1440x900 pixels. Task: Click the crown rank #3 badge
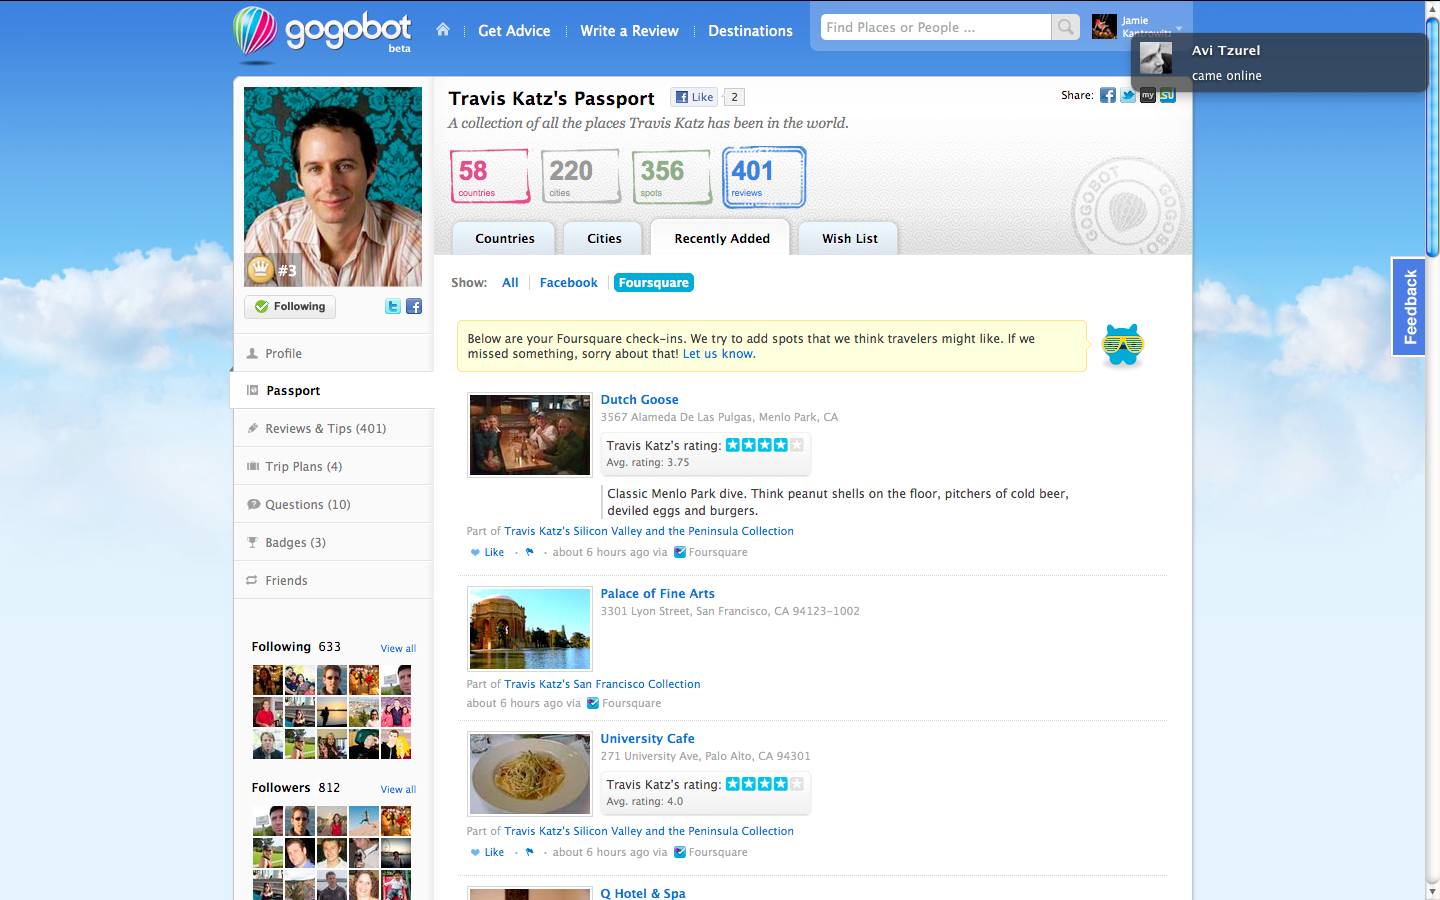pyautogui.click(x=272, y=269)
